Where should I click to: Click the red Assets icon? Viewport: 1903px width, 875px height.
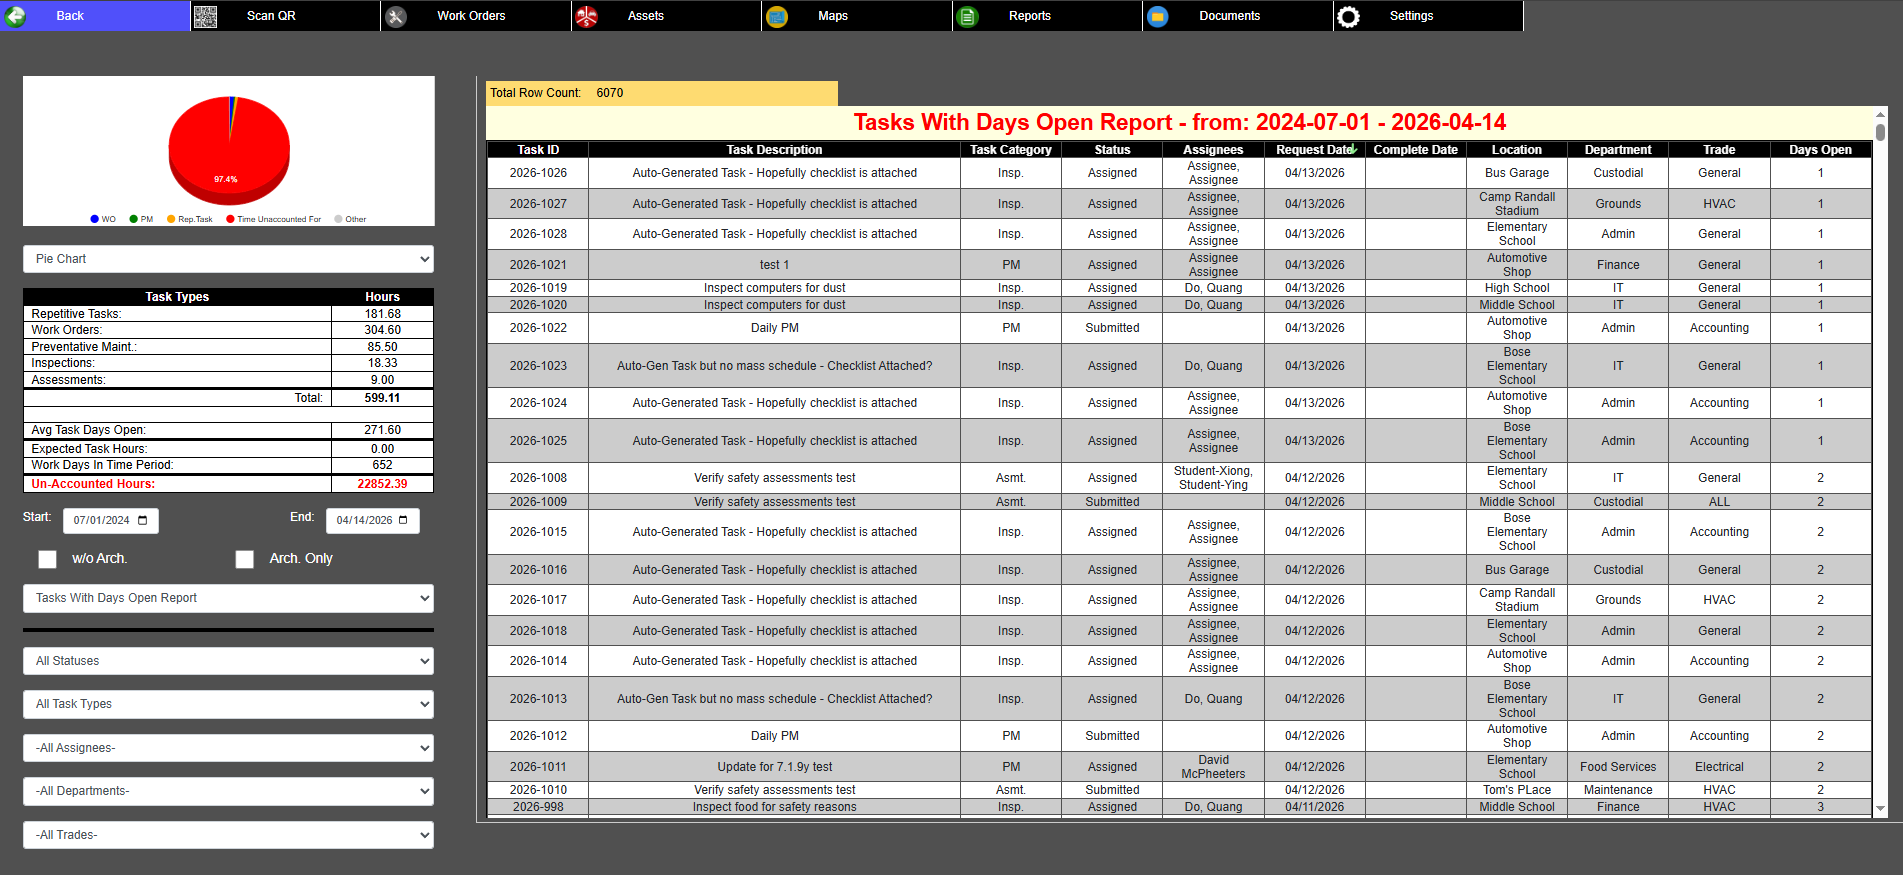point(587,16)
